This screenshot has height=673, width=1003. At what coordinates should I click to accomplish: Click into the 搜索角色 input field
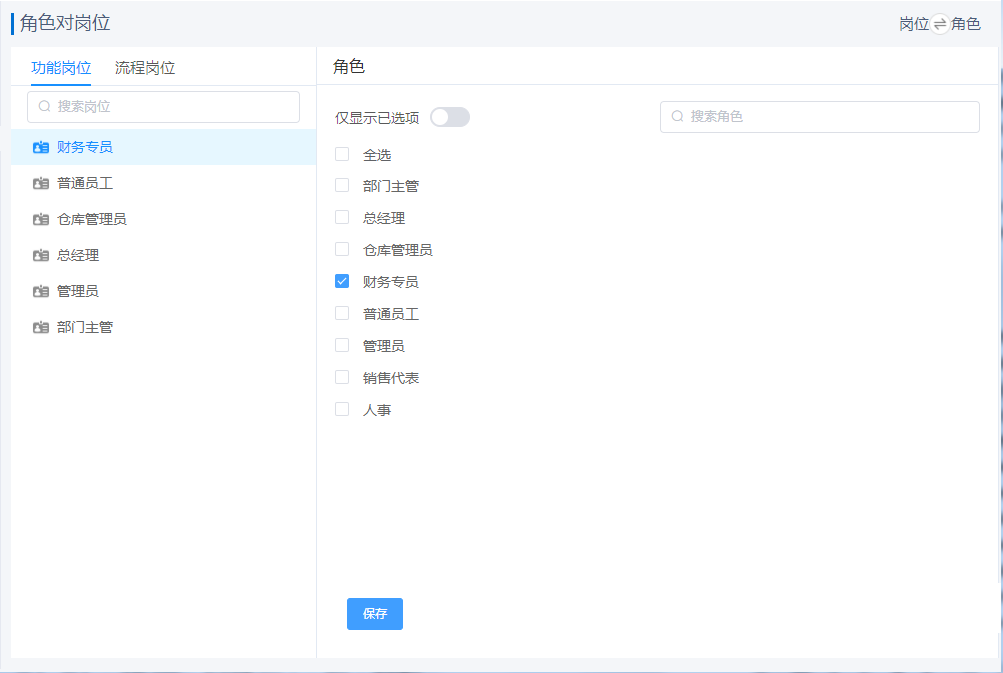pos(830,117)
